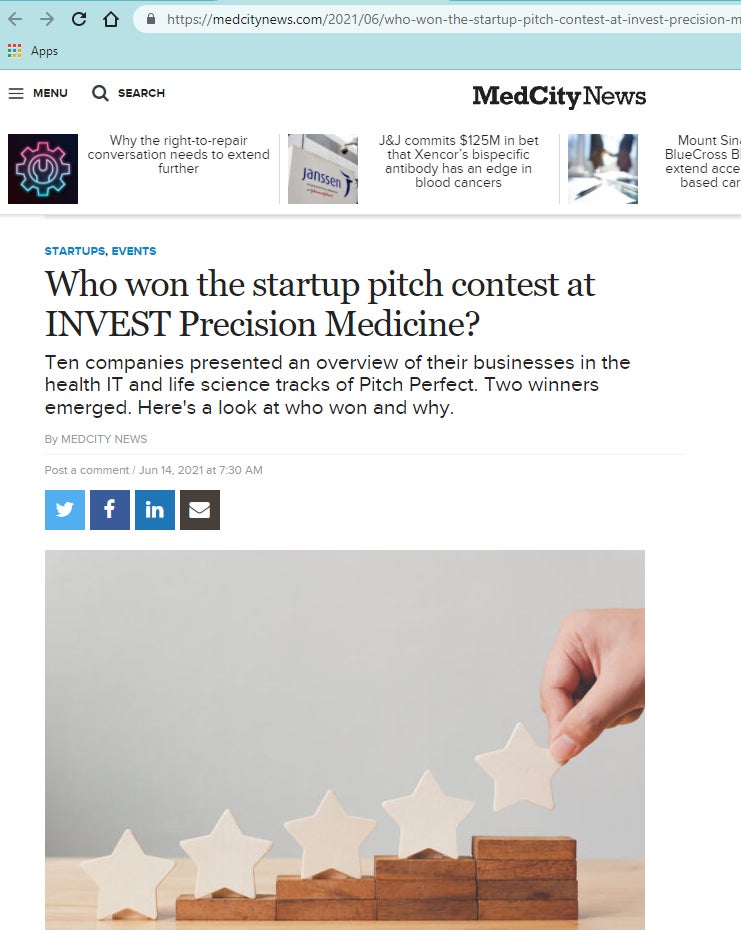Screen dimensions: 741x930
Task: Open the EVENTS category link
Action: pyautogui.click(x=134, y=251)
